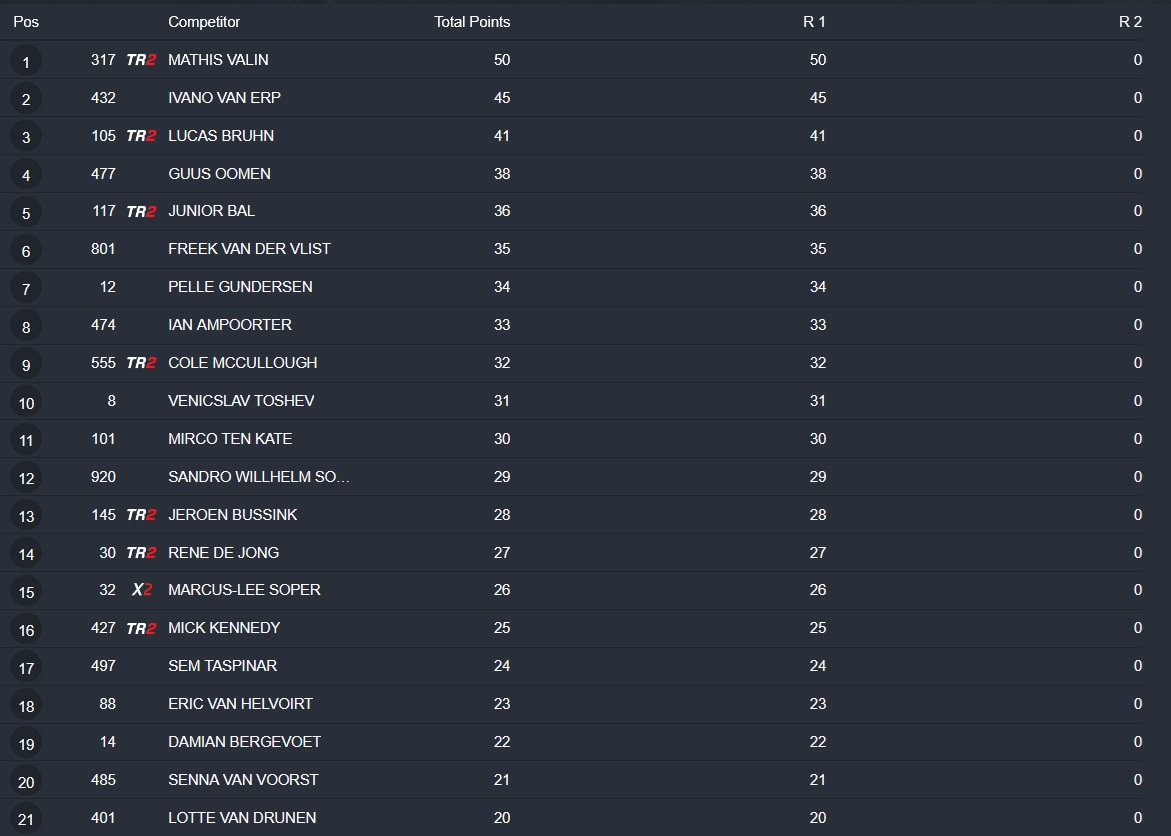This screenshot has width=1171, height=836.
Task: Click the TR2 icon beside Mick Kennedy
Action: [x=141, y=628]
